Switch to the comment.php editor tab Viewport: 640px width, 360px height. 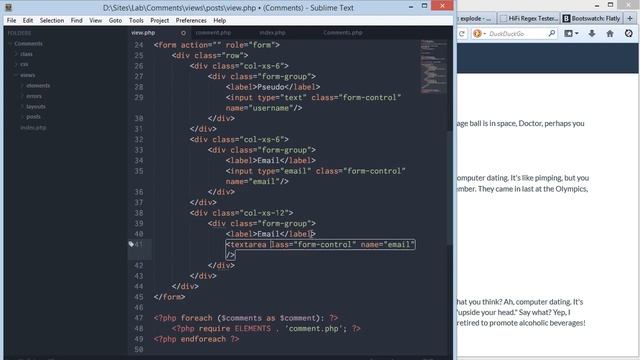click(213, 33)
